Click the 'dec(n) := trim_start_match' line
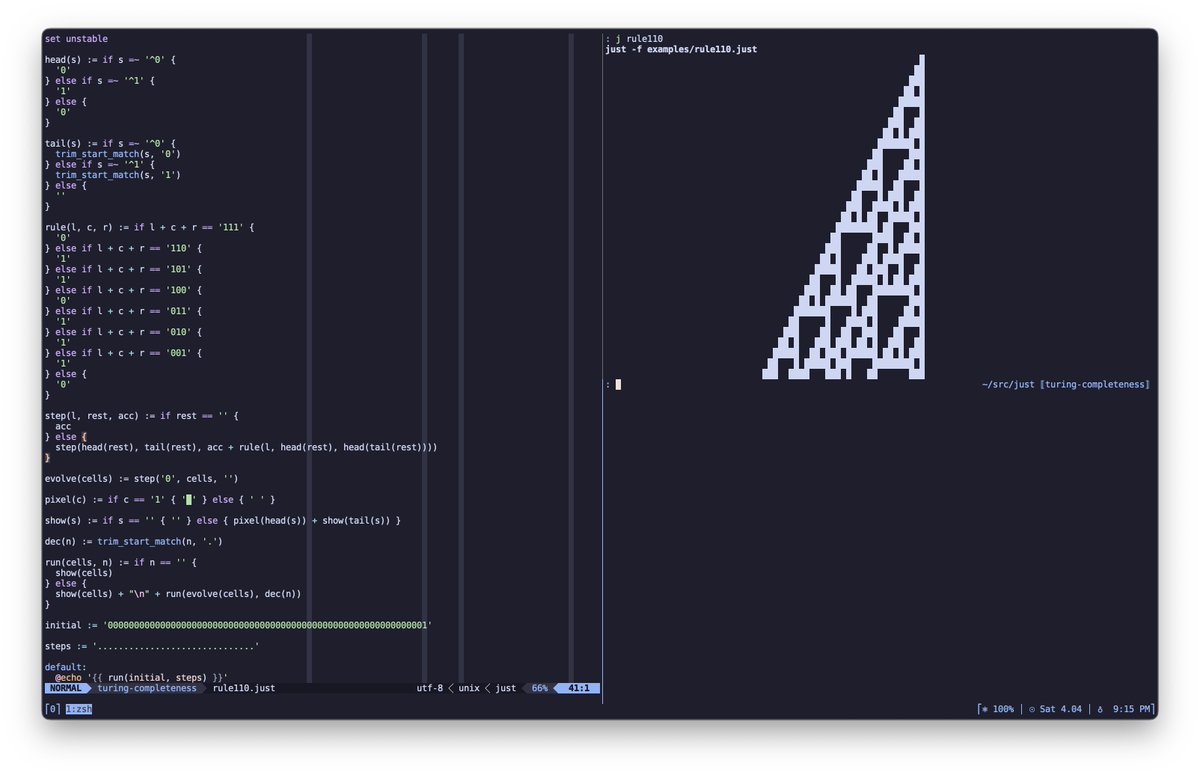This screenshot has height=775, width=1200. [x=134, y=542]
